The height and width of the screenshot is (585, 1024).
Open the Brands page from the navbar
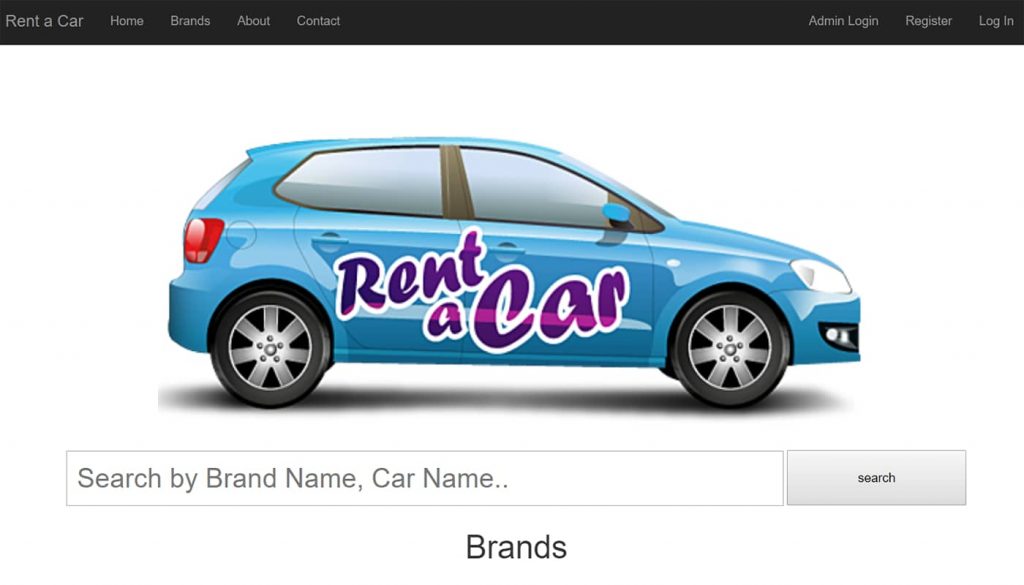[x=190, y=20]
